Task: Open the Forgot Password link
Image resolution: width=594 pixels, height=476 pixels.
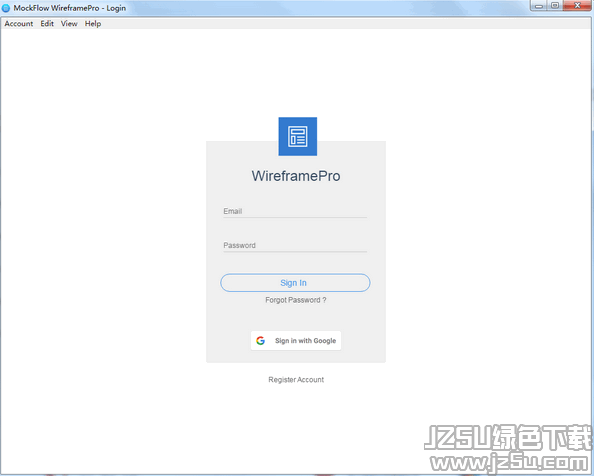Action: pyautogui.click(x=295, y=300)
